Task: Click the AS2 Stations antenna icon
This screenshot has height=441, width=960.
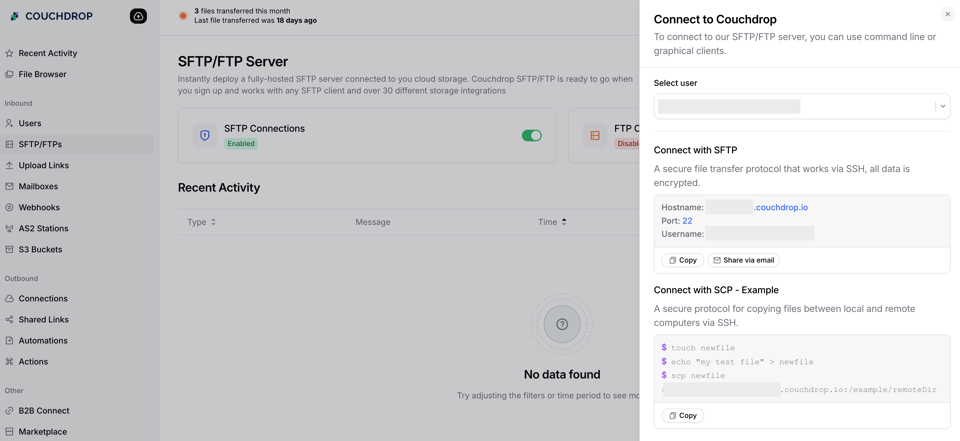Action: [x=9, y=228]
